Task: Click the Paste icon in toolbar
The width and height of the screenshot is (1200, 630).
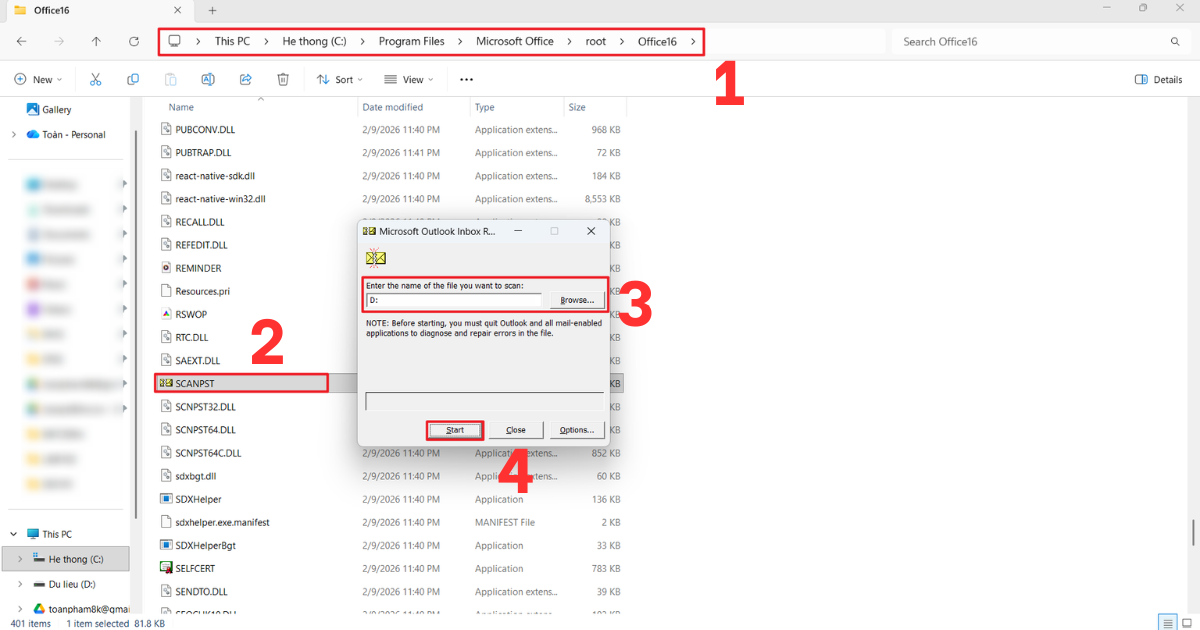Action: pos(171,79)
